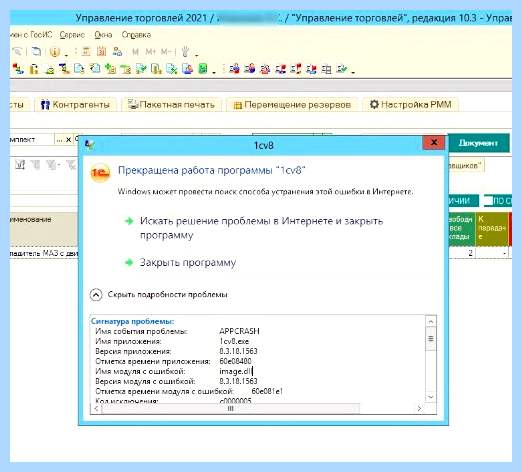Screen dimensions: 522x472
Task: Click image.dll module name value
Action: click(x=236, y=371)
